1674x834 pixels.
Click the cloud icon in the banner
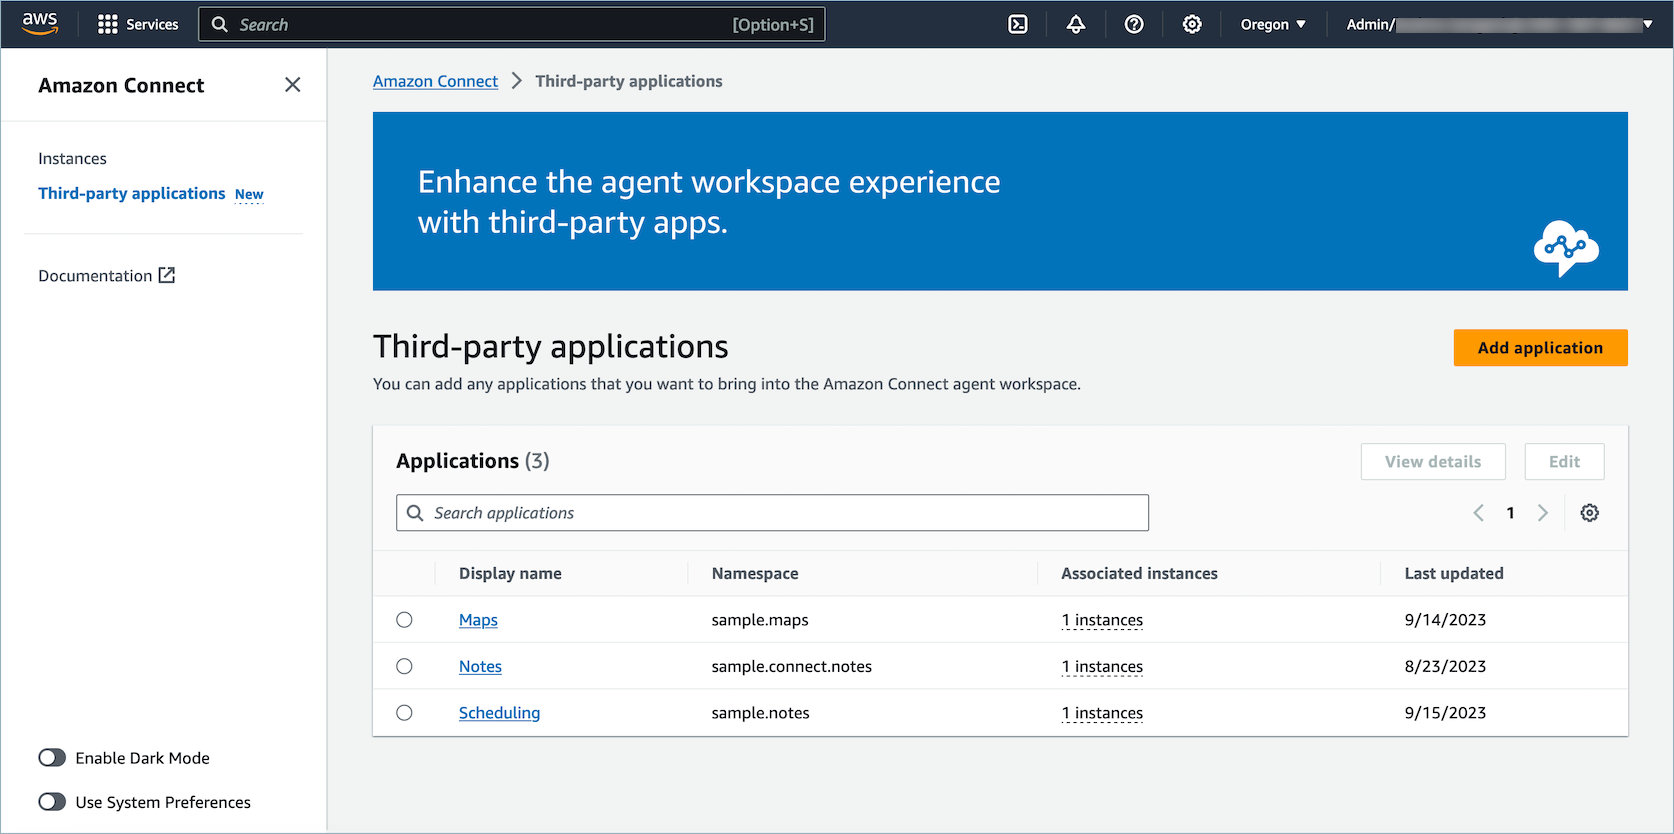click(1566, 248)
